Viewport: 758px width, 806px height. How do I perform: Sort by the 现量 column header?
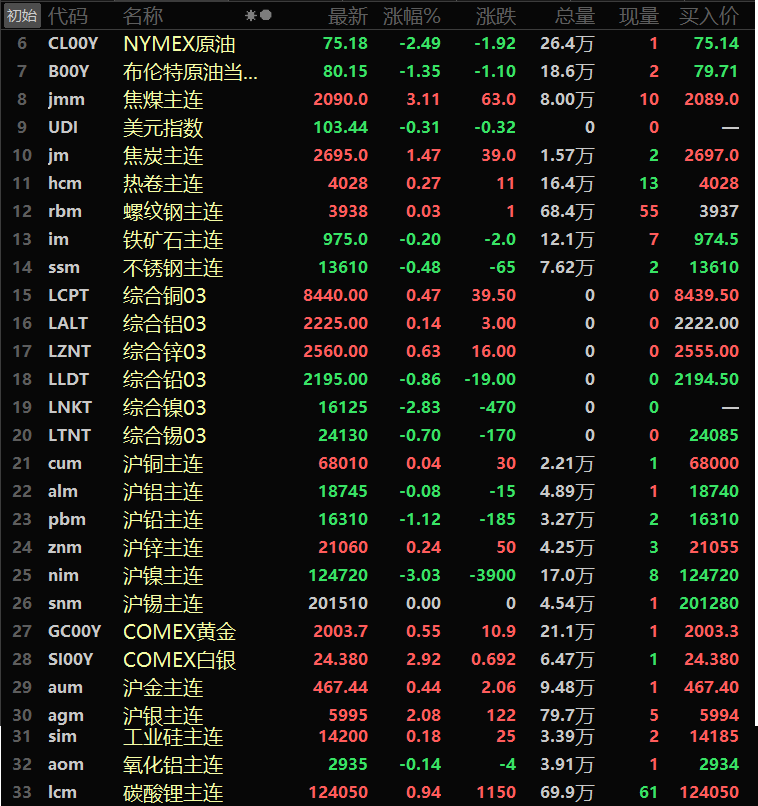pyautogui.click(x=639, y=16)
